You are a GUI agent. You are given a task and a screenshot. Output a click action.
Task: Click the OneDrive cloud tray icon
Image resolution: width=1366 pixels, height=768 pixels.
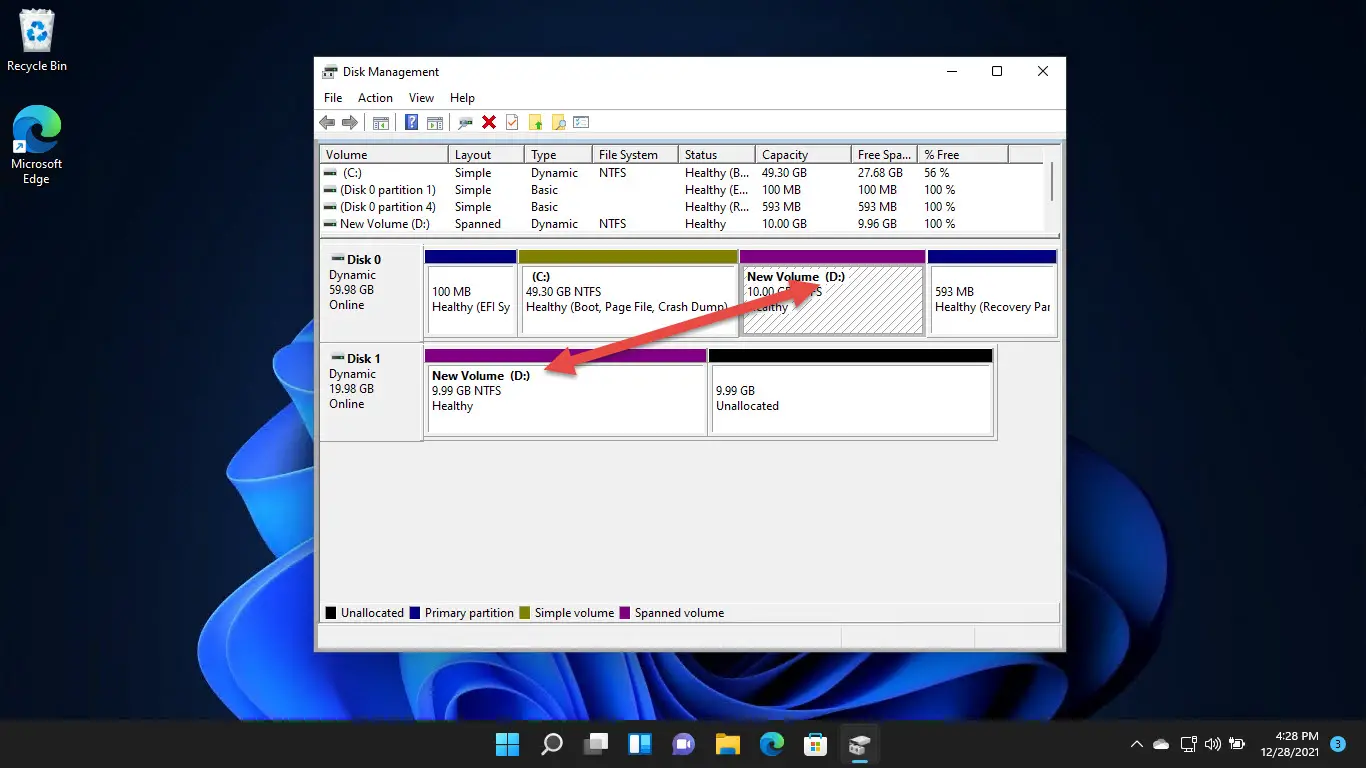(1161, 744)
